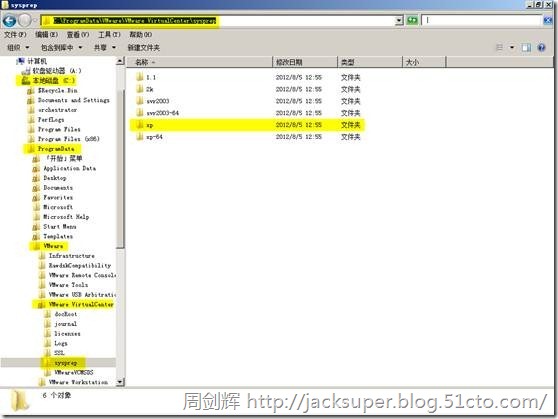Image resolution: width=558 pixels, height=419 pixels.
Task: Open the Infrastructure folder in tree
Action: (x=72, y=256)
